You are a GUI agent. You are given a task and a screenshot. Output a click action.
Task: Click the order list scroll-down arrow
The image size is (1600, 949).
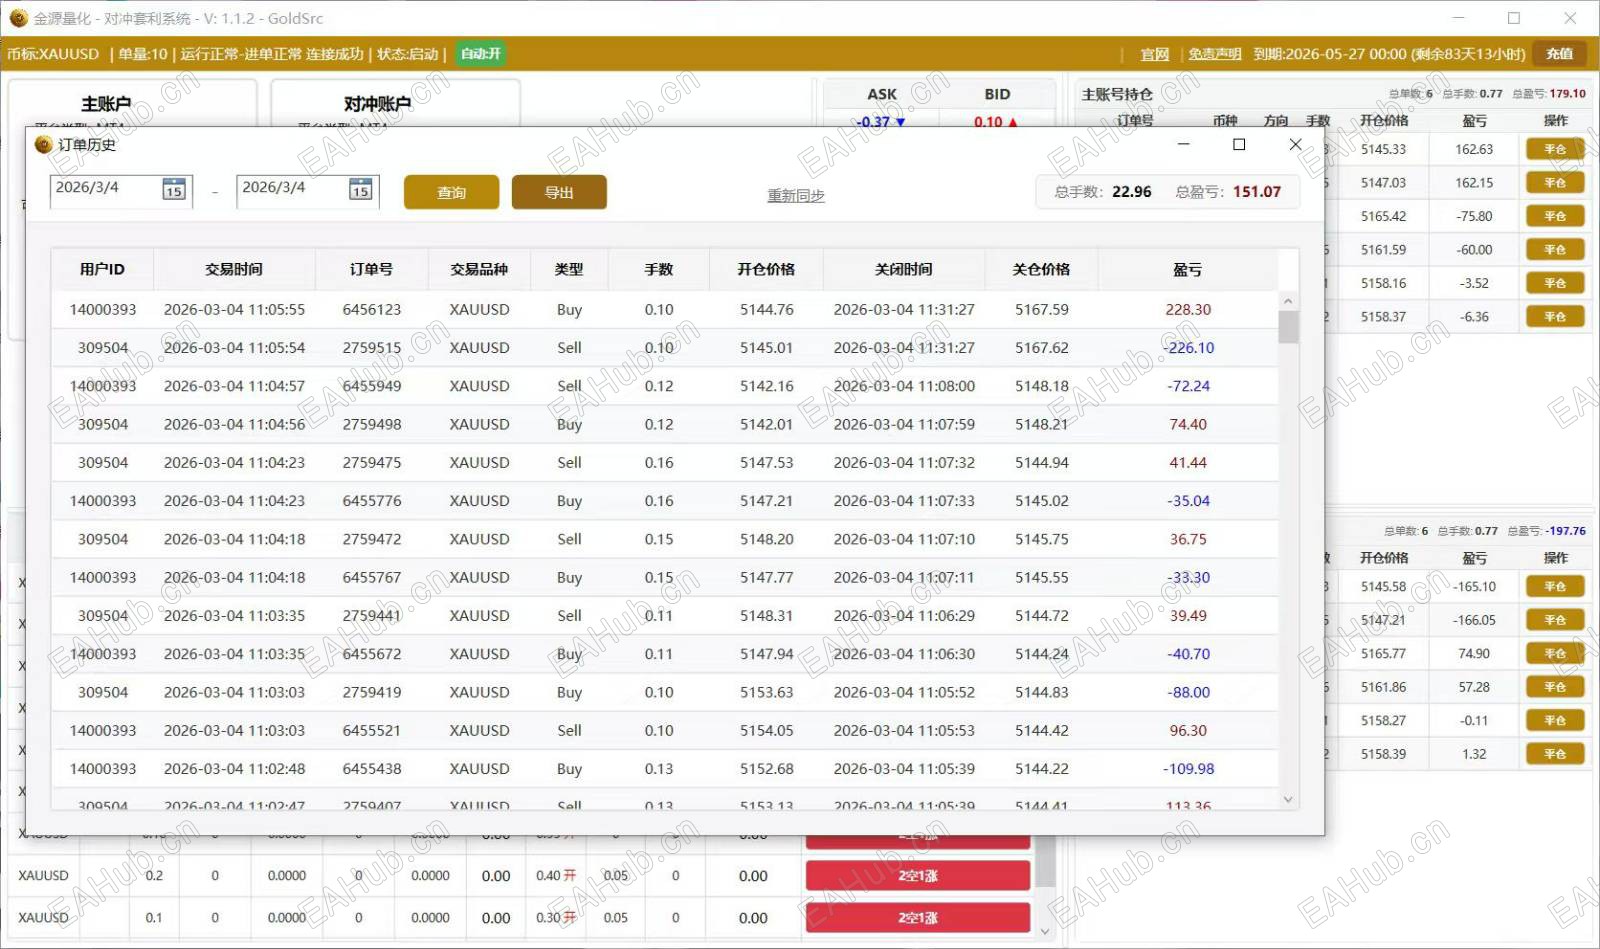tap(1288, 799)
